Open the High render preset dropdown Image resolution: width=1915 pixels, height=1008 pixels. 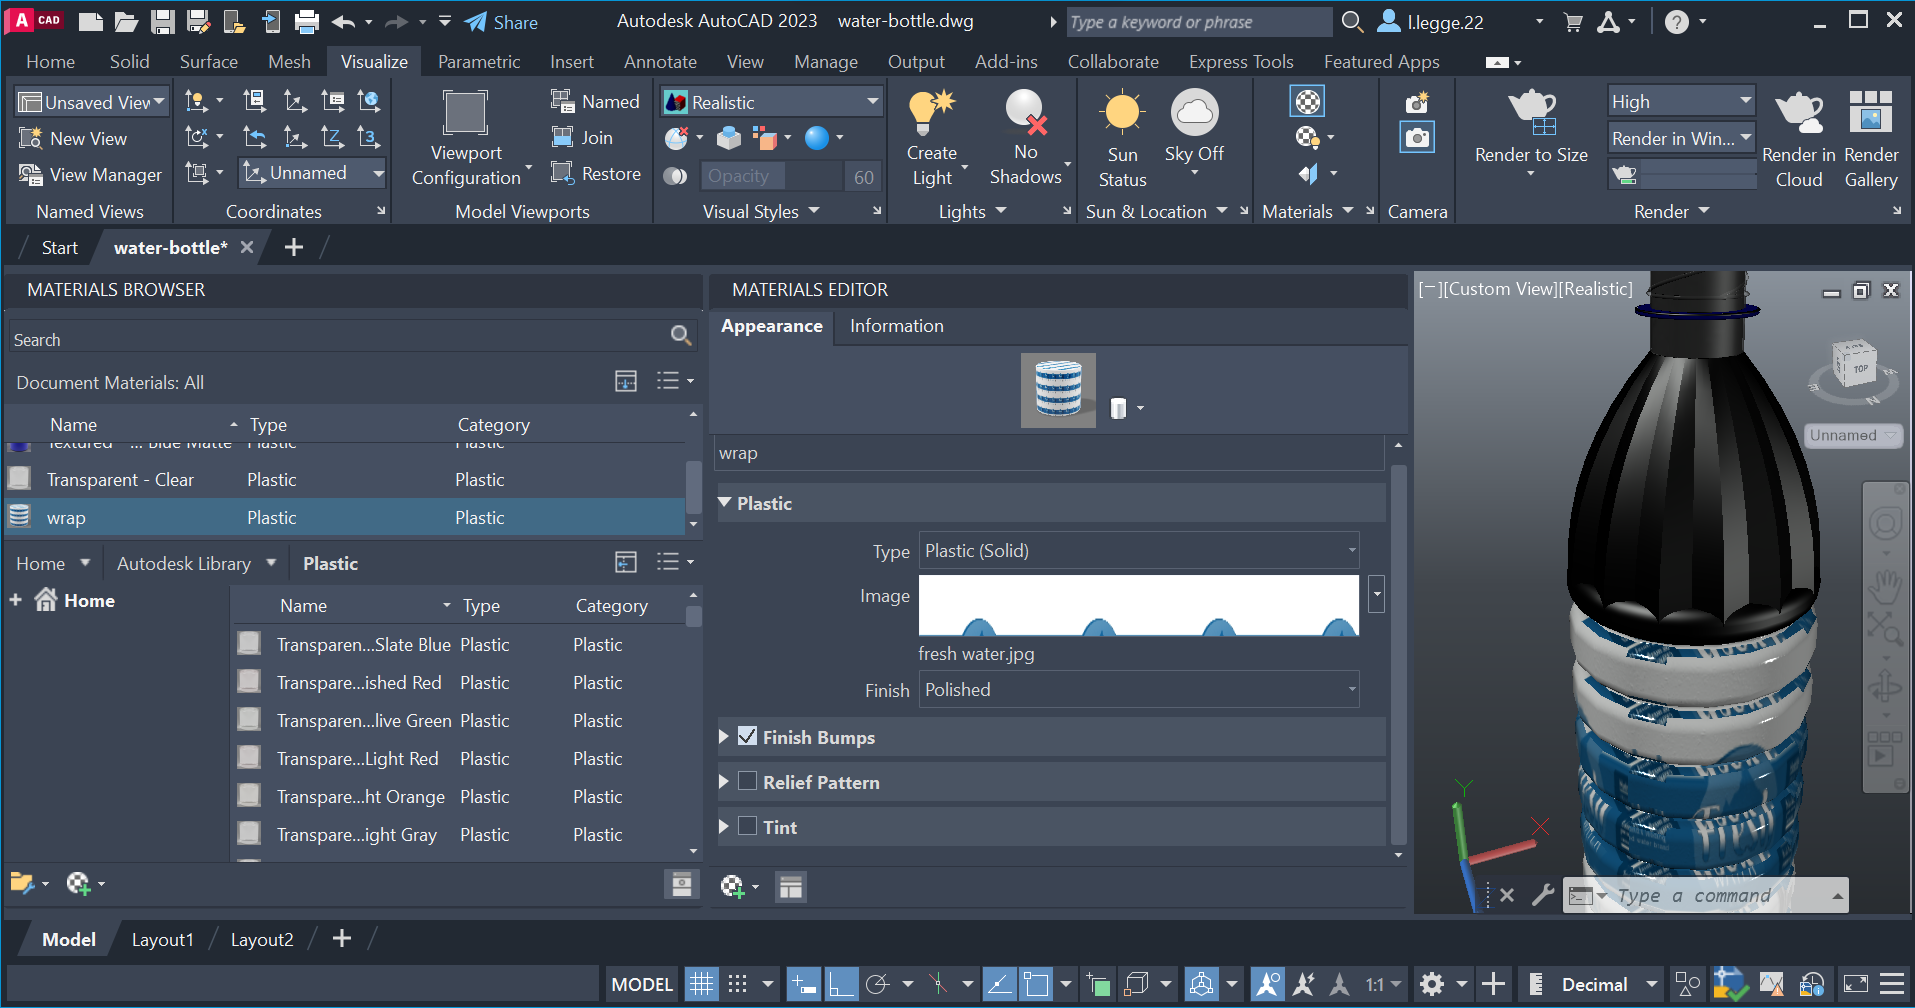[x=1681, y=101]
